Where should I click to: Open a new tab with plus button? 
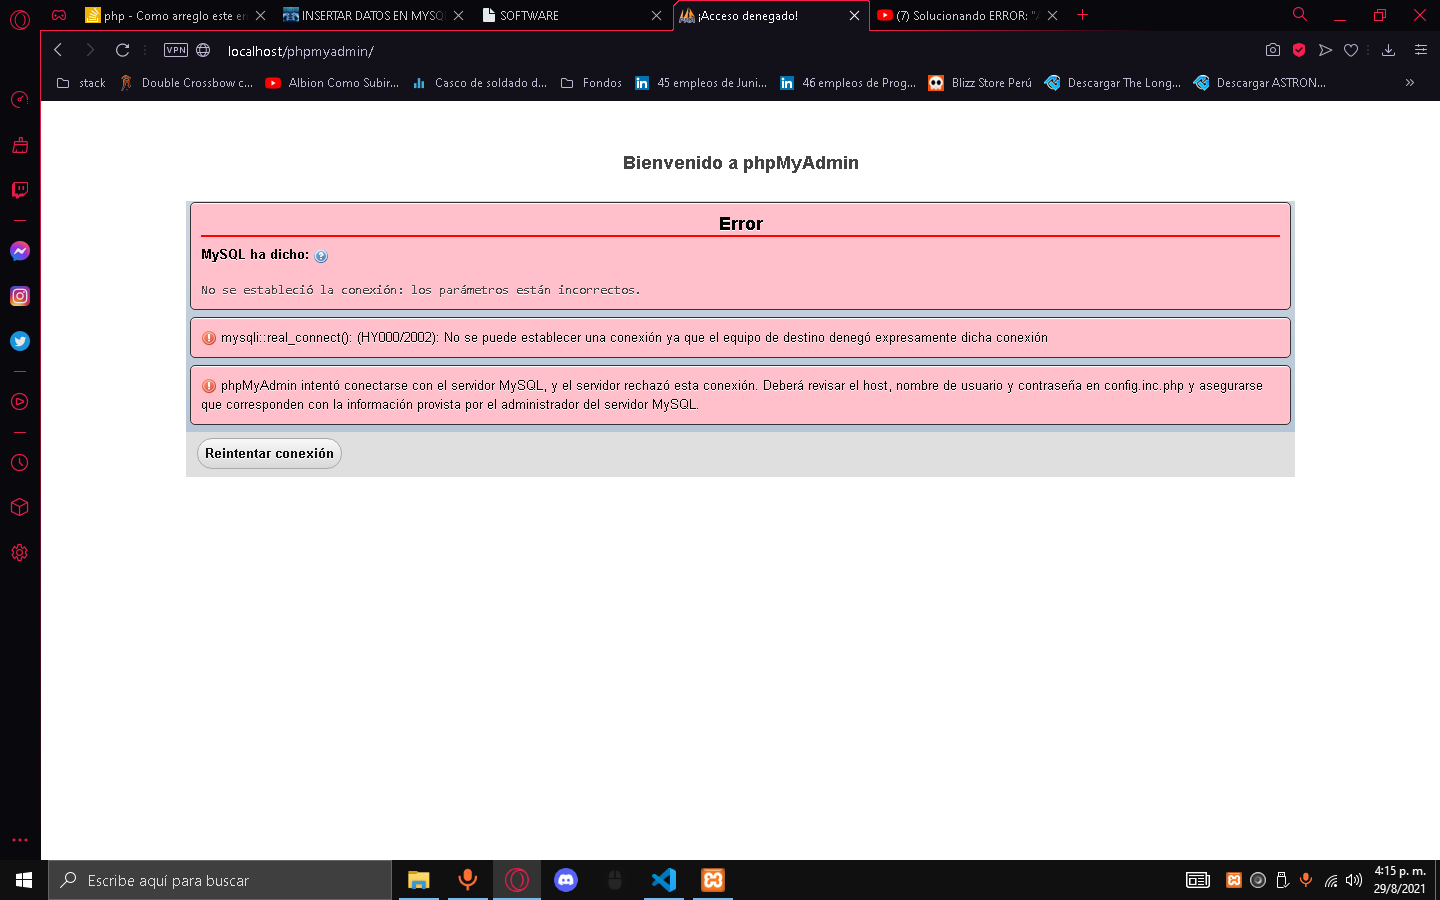tap(1082, 15)
